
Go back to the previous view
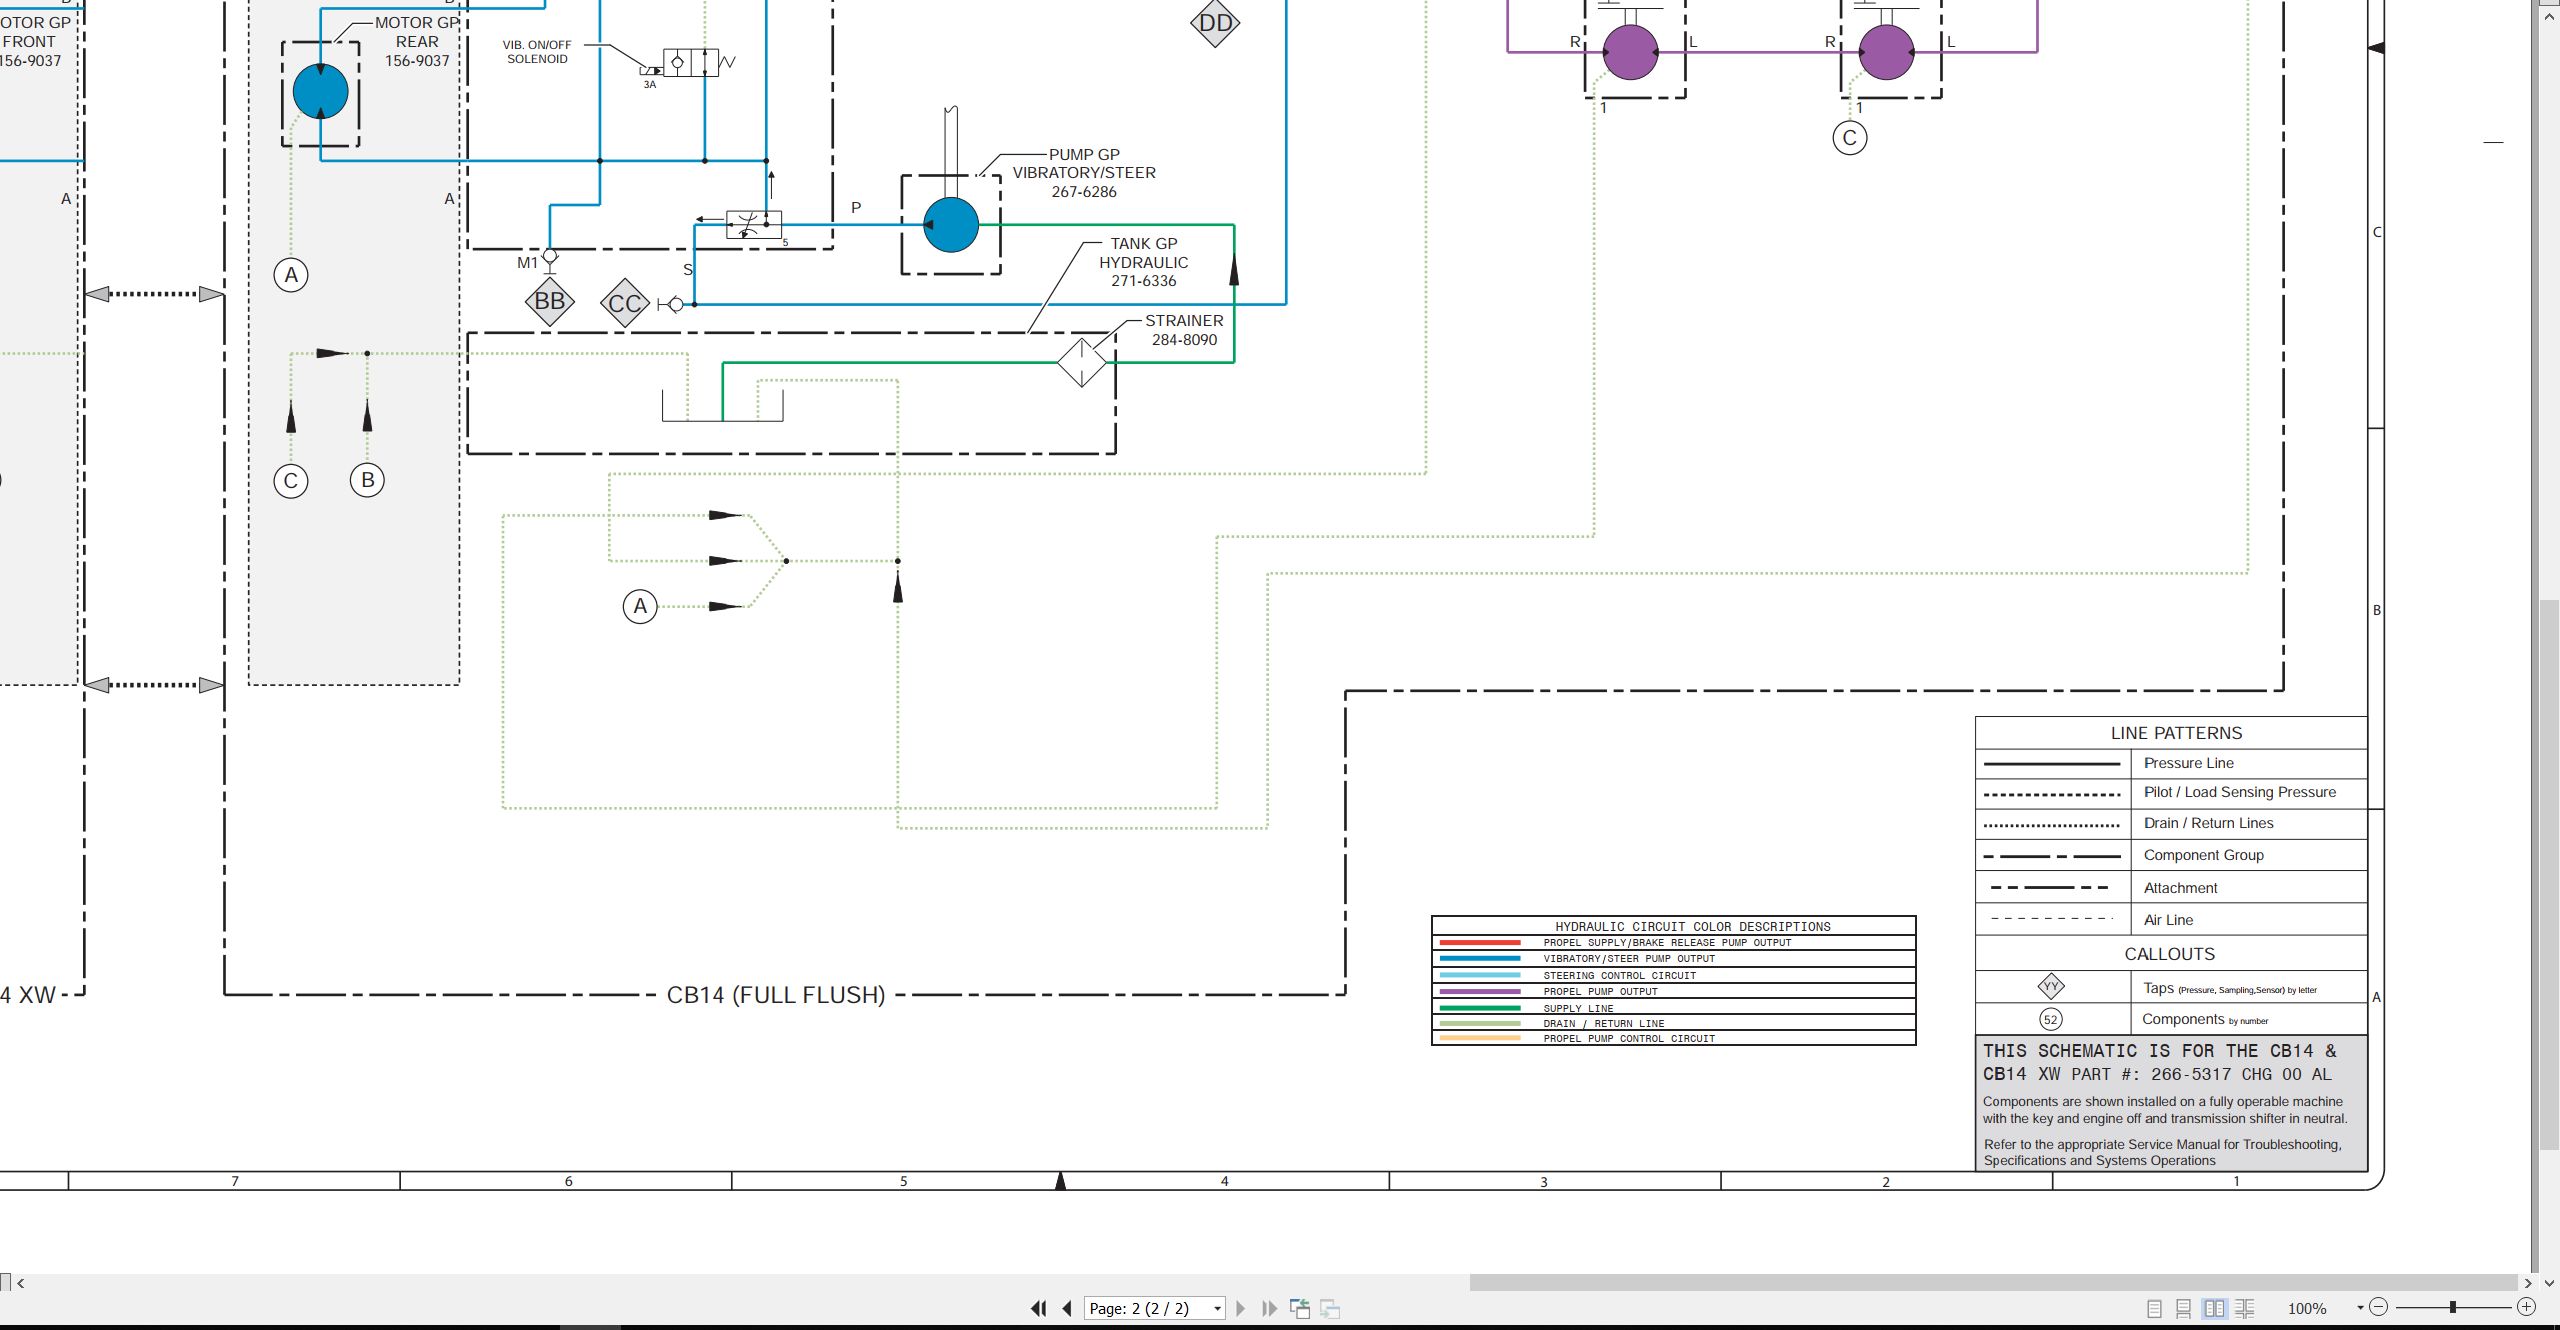1300,1308
